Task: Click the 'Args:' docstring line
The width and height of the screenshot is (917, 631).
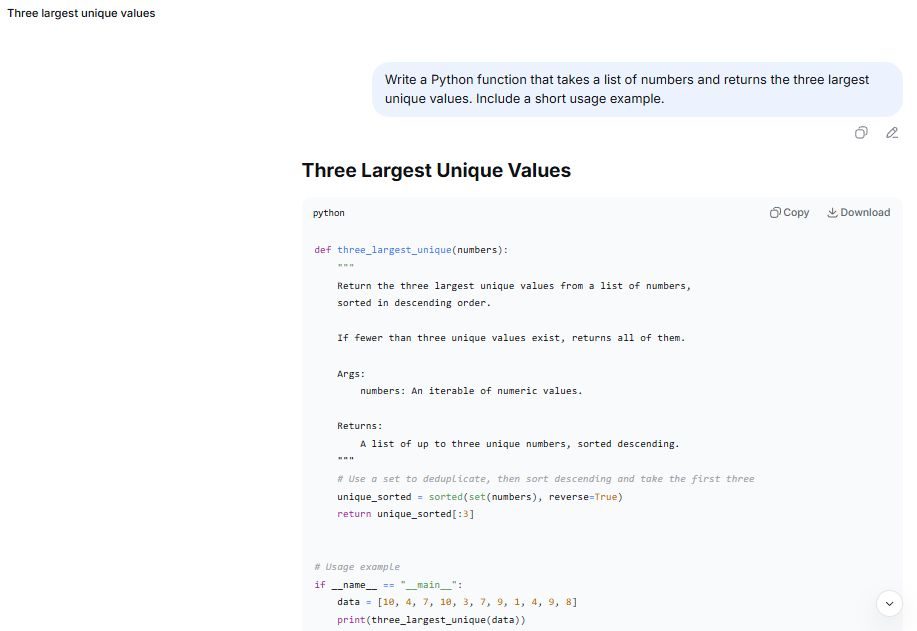Action: [x=351, y=374]
